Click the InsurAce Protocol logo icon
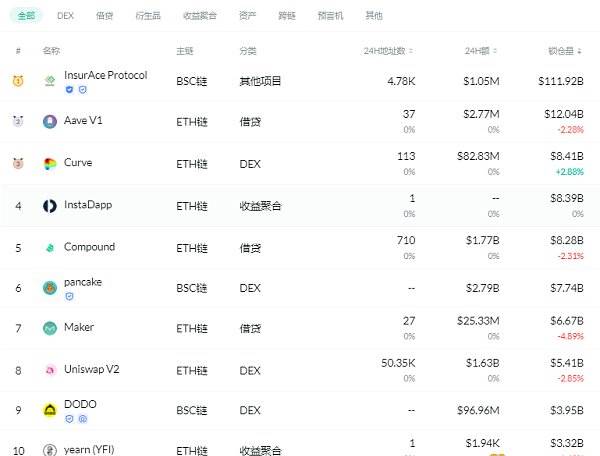Image resolution: width=600 pixels, height=456 pixels. [50, 81]
